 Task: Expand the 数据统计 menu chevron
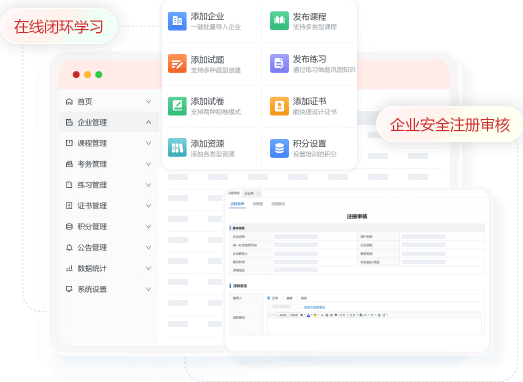click(148, 268)
